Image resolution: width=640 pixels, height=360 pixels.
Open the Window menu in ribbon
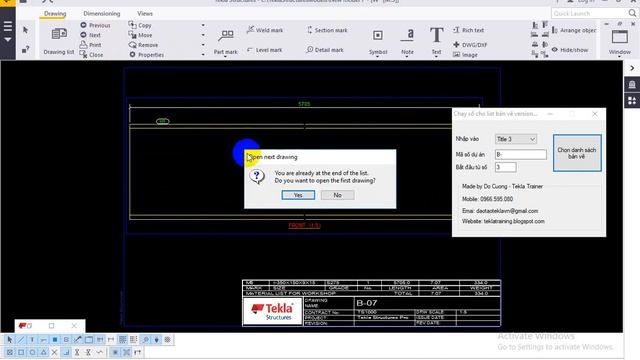620,42
